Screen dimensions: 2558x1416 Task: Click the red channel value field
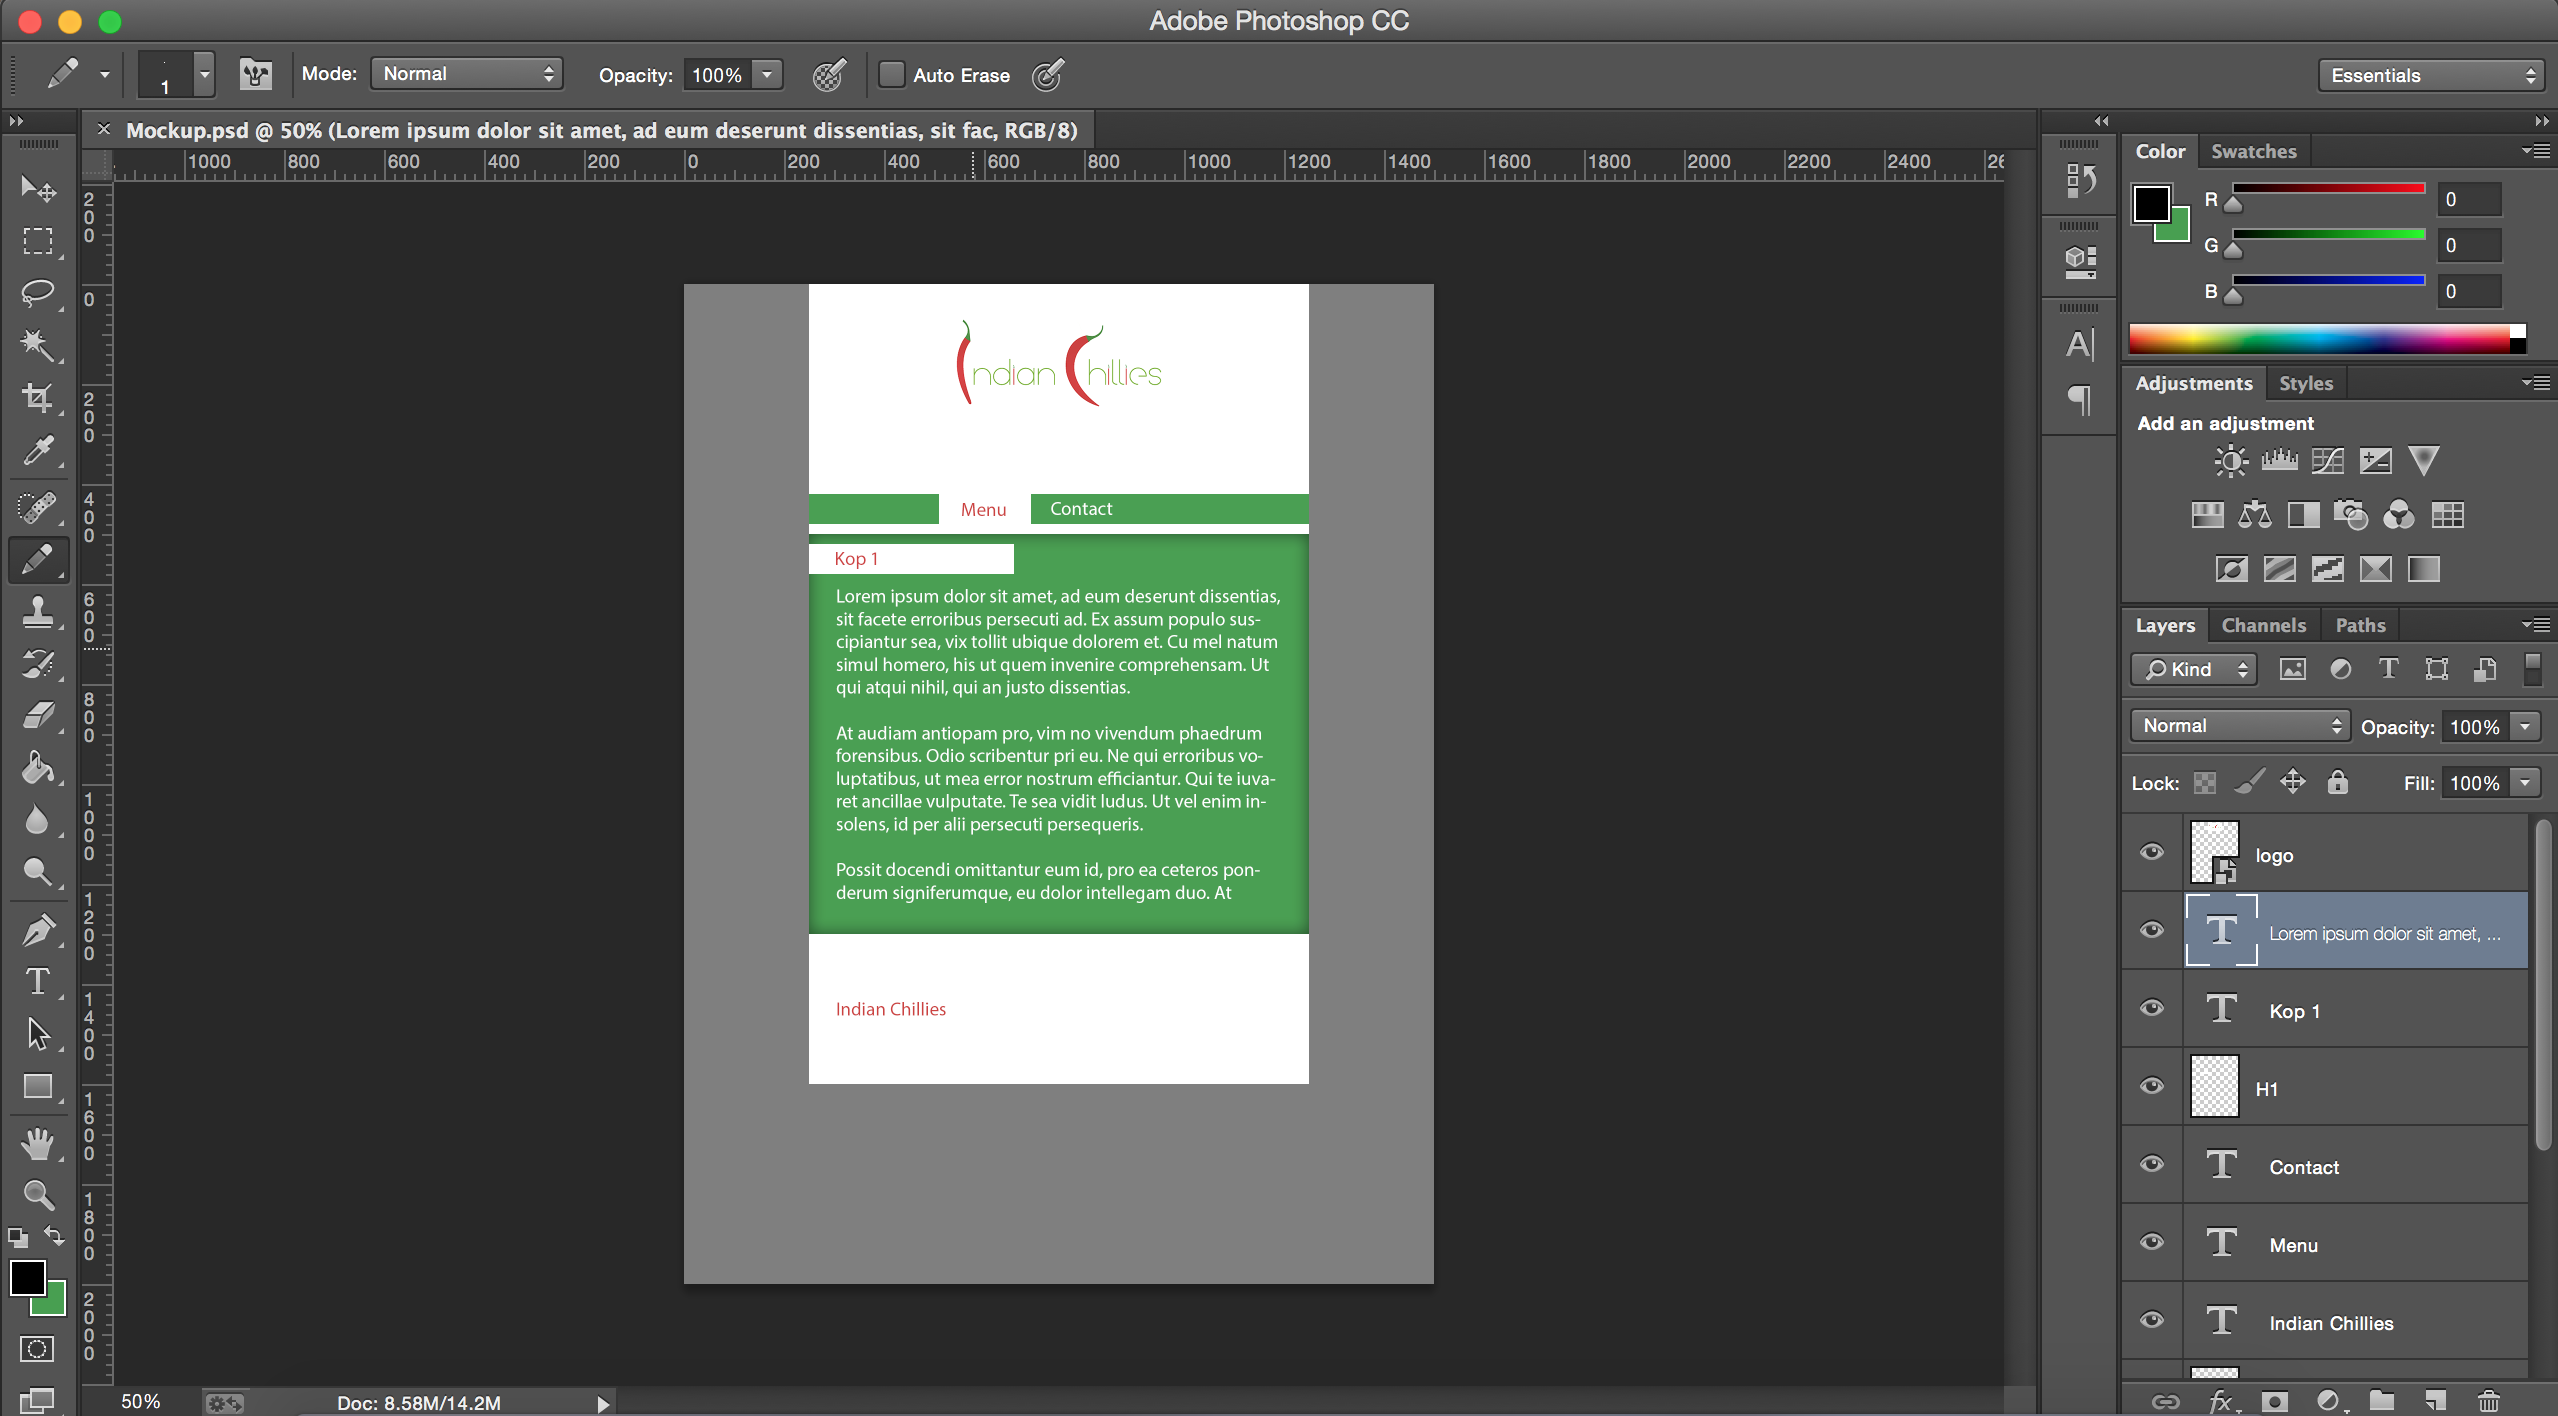pos(2469,200)
